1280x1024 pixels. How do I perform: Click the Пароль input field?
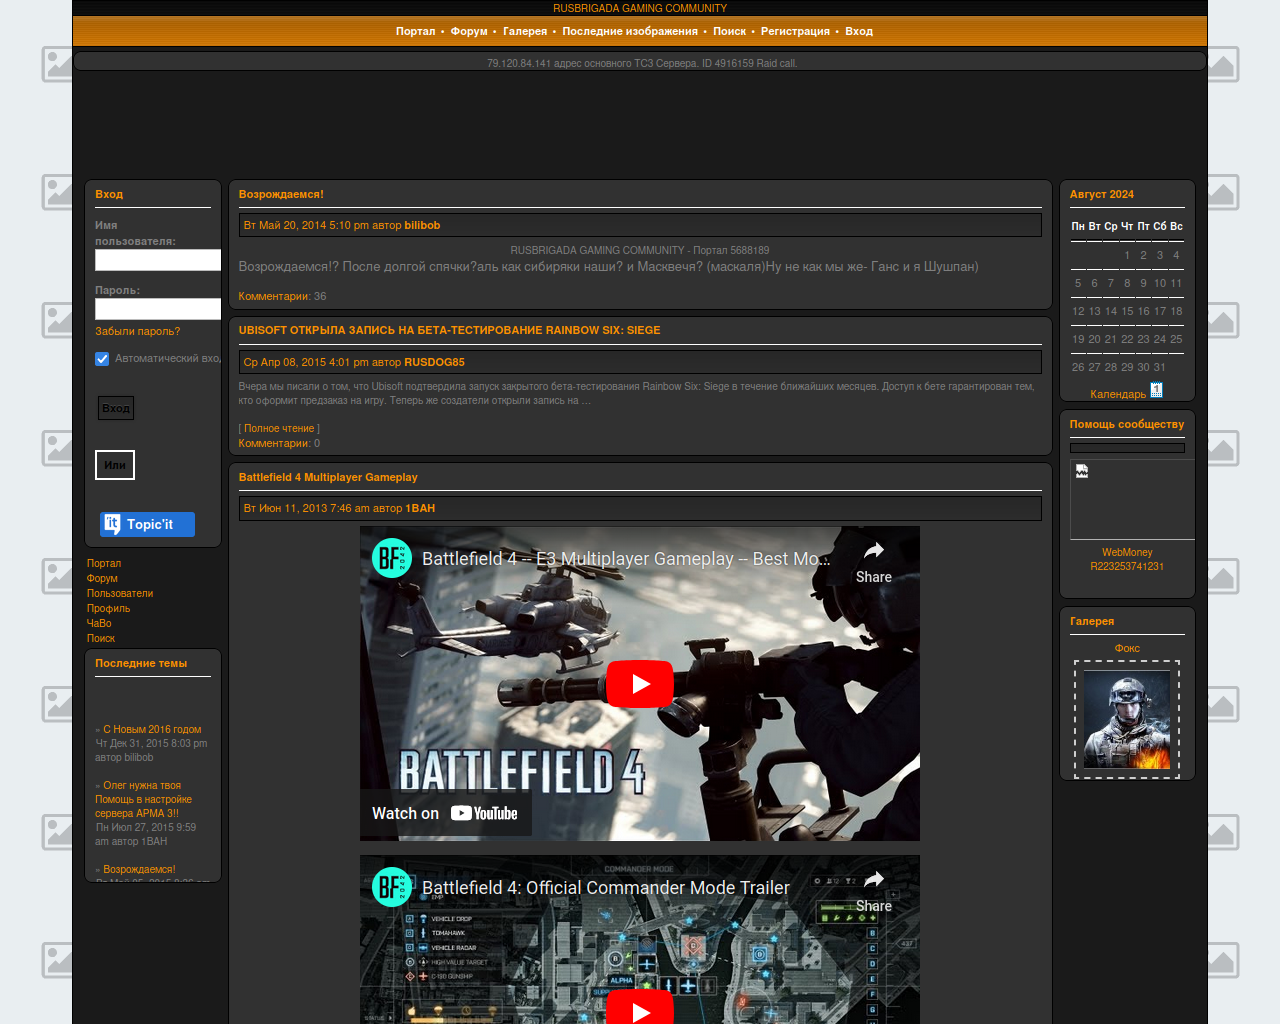(x=158, y=309)
